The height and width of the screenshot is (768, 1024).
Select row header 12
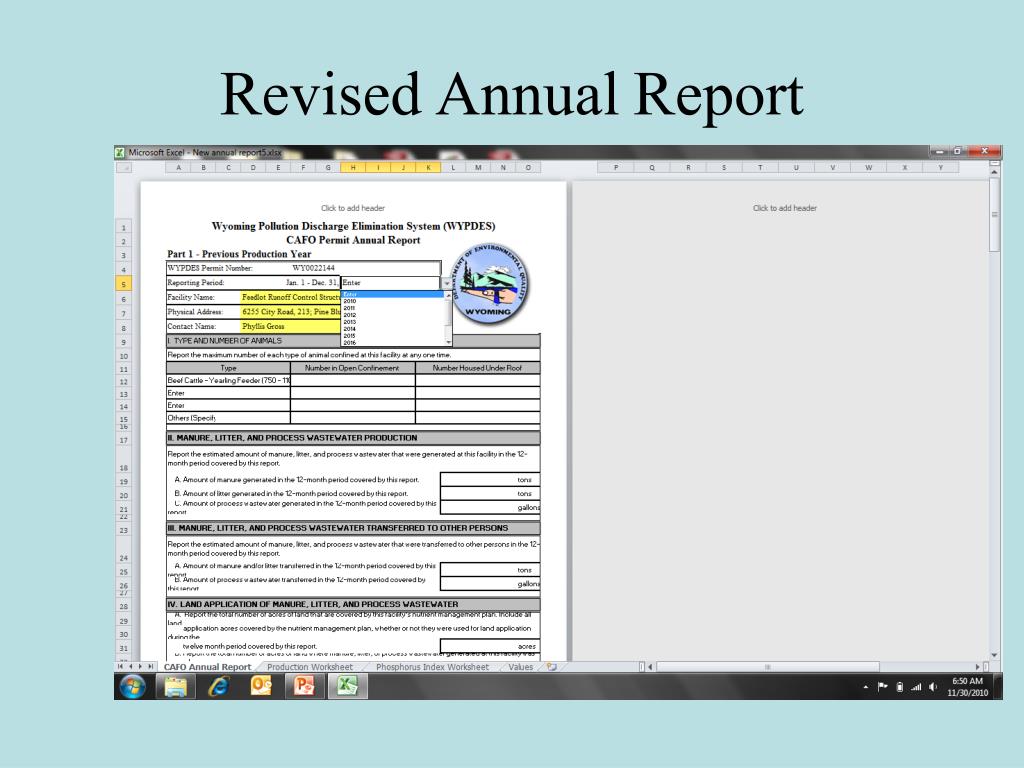point(123,381)
